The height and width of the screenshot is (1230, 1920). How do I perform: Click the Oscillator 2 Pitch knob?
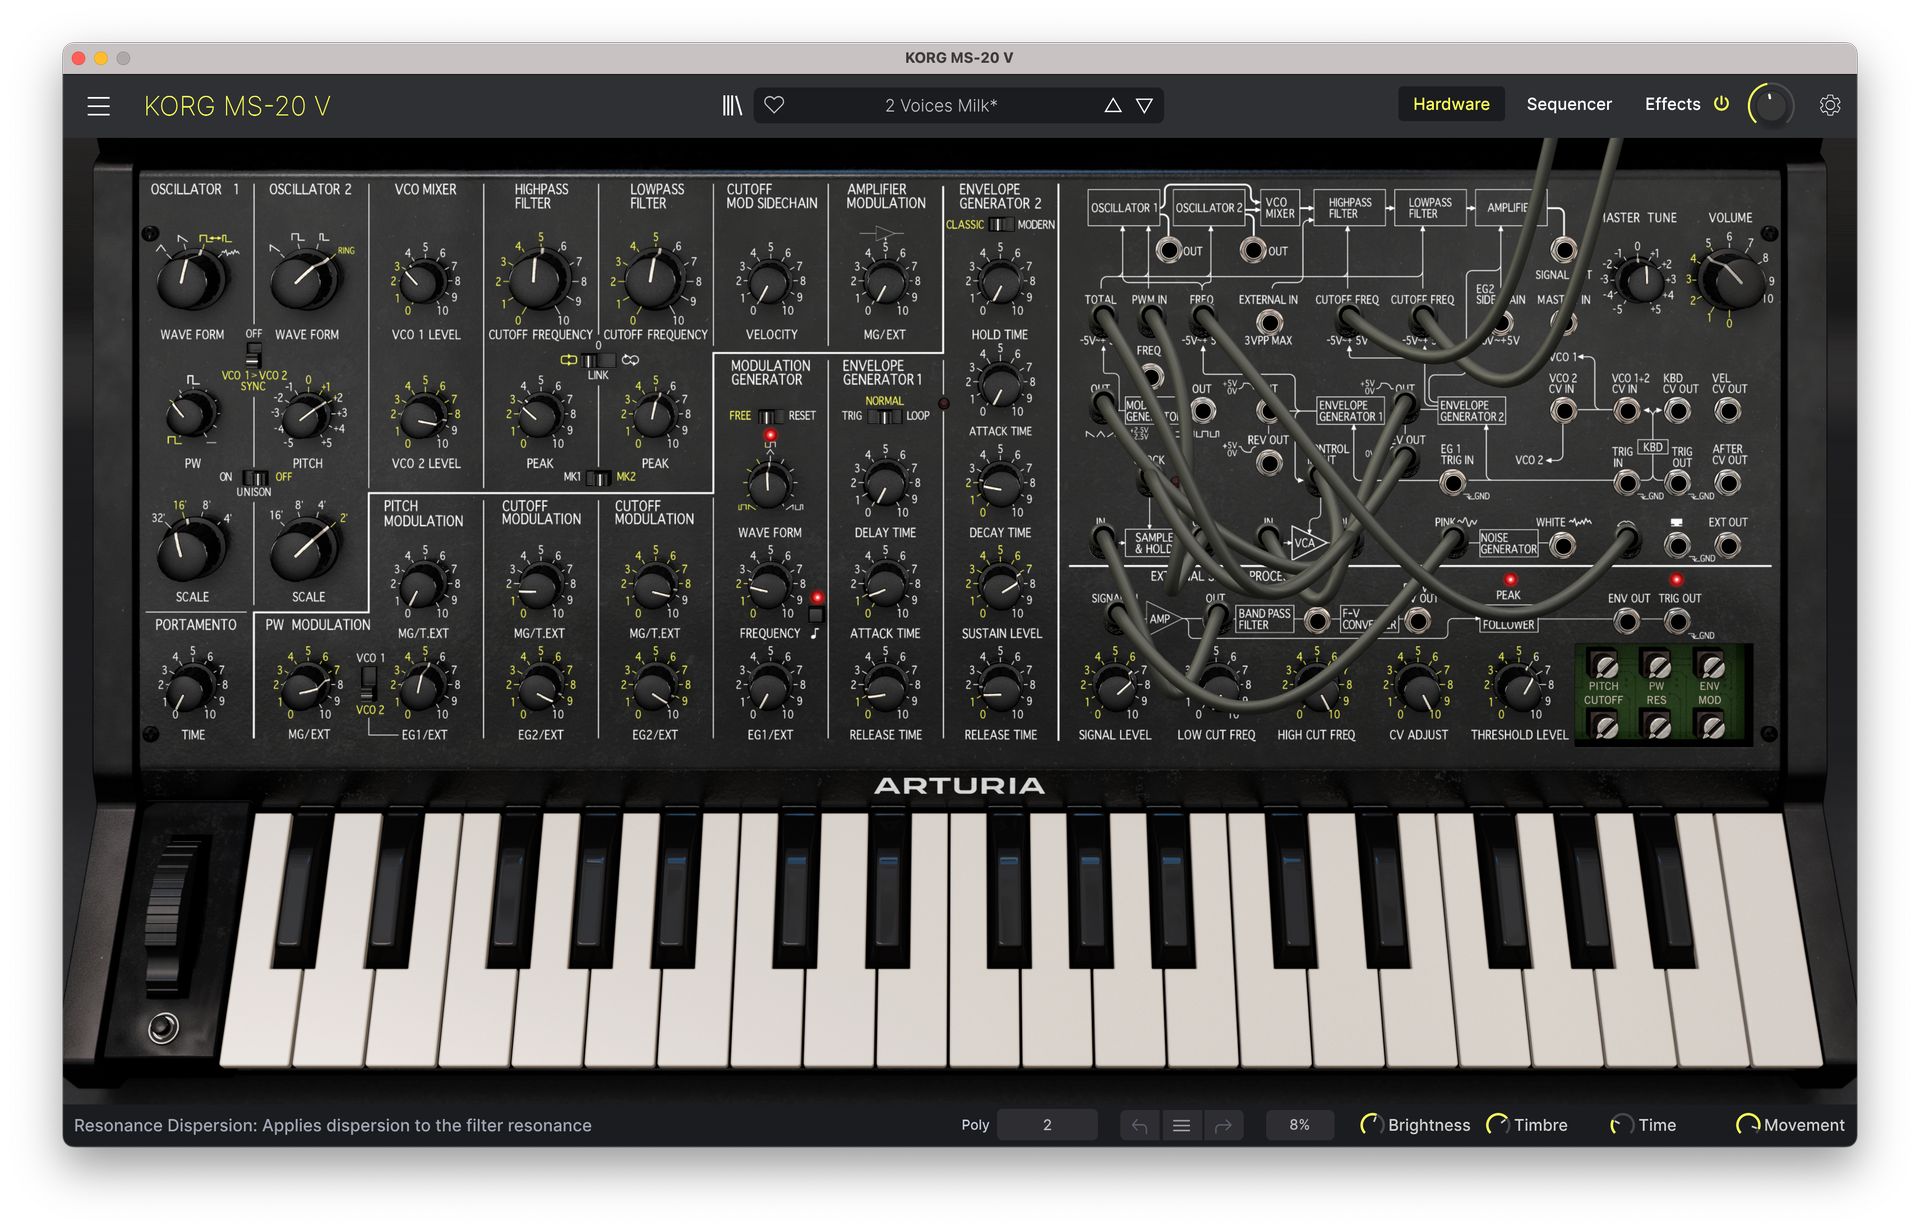(306, 415)
